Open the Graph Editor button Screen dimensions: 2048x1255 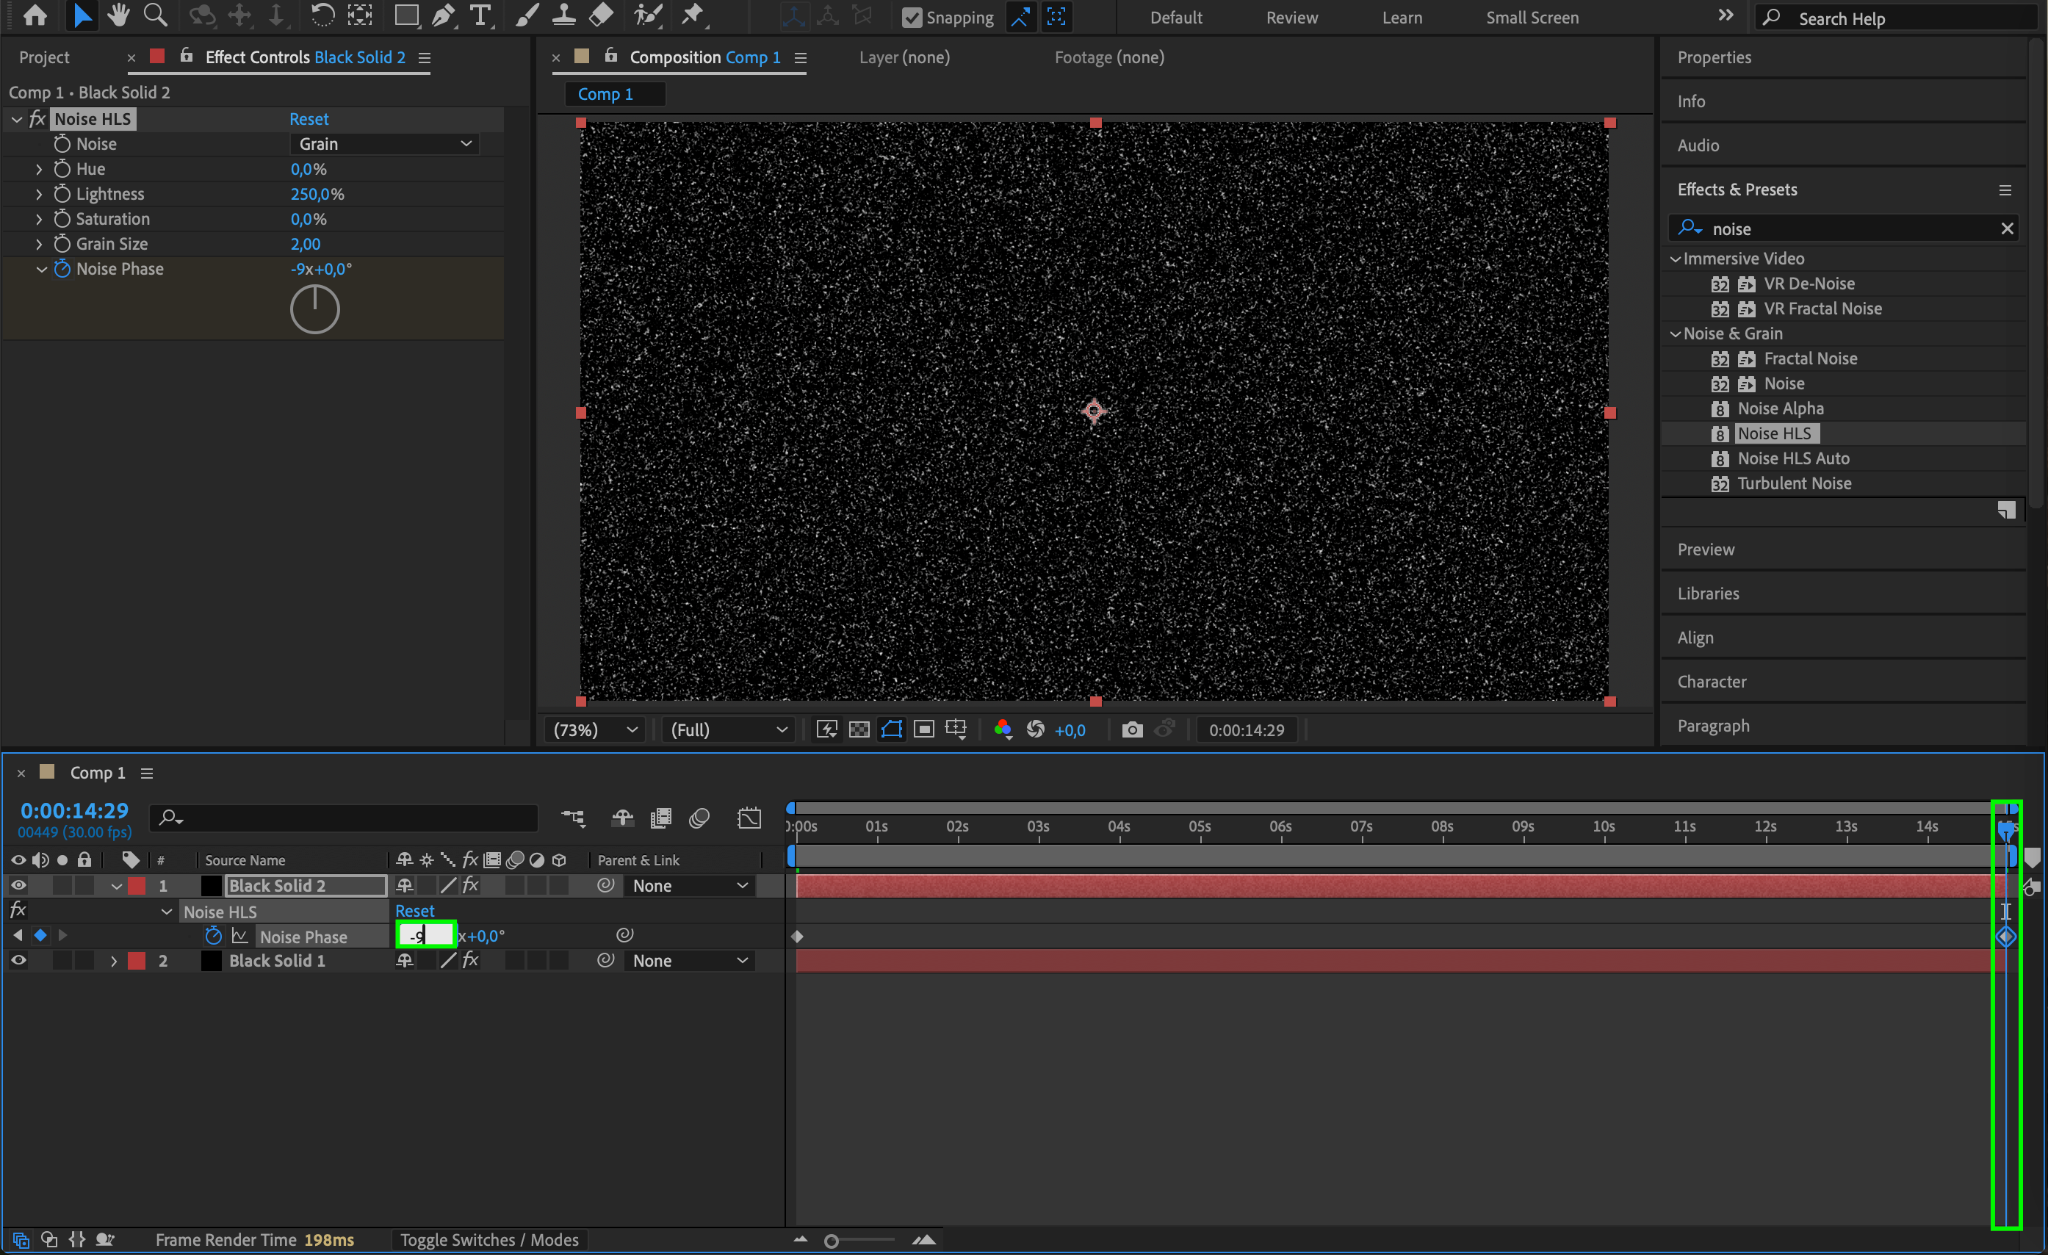pos(749,818)
